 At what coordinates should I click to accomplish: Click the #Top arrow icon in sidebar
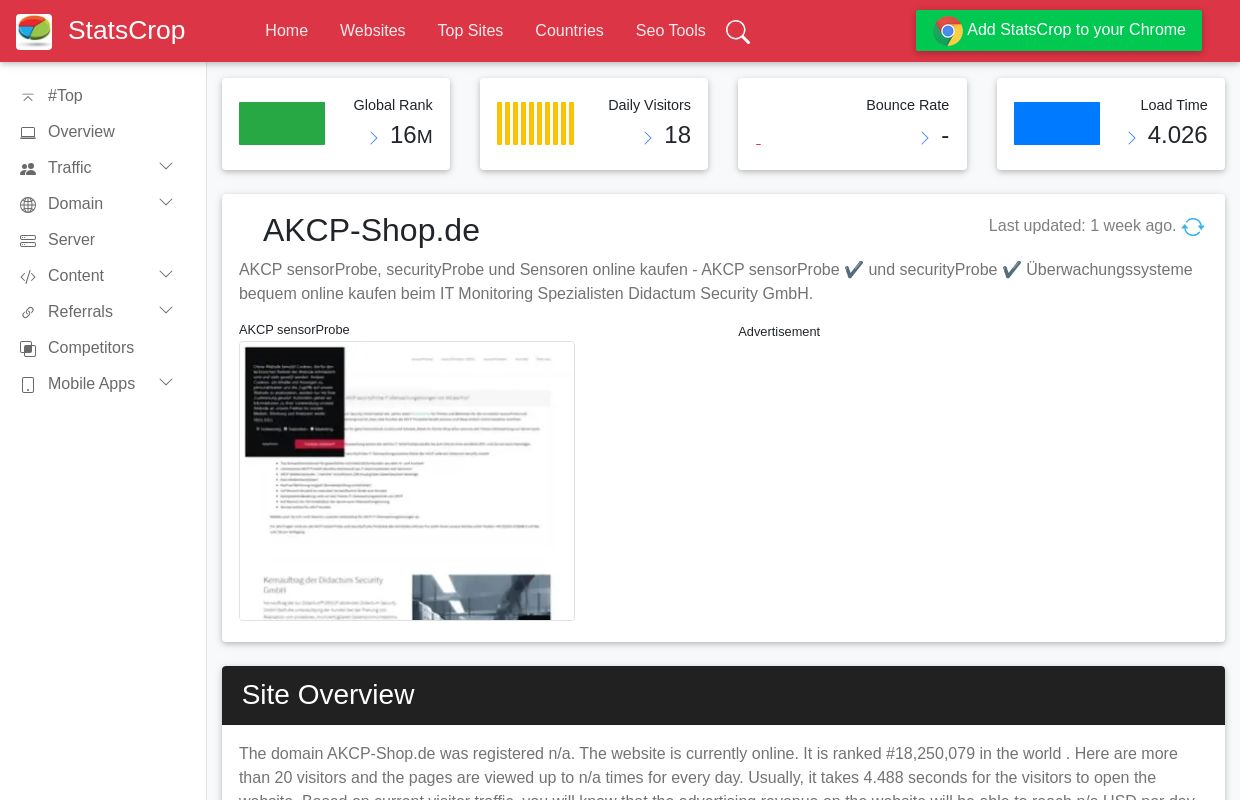pyautogui.click(x=28, y=96)
